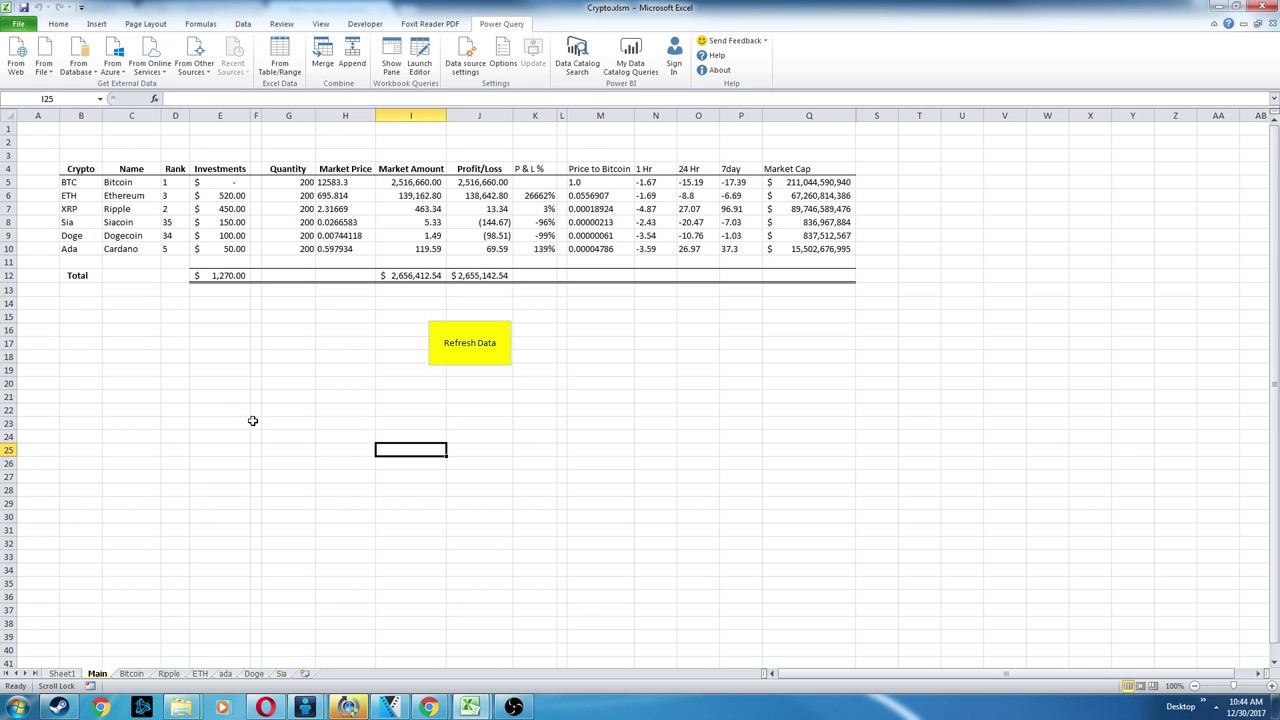Switch to Page Break Preview button
Viewport: 1280px width, 720px height.
1153,686
